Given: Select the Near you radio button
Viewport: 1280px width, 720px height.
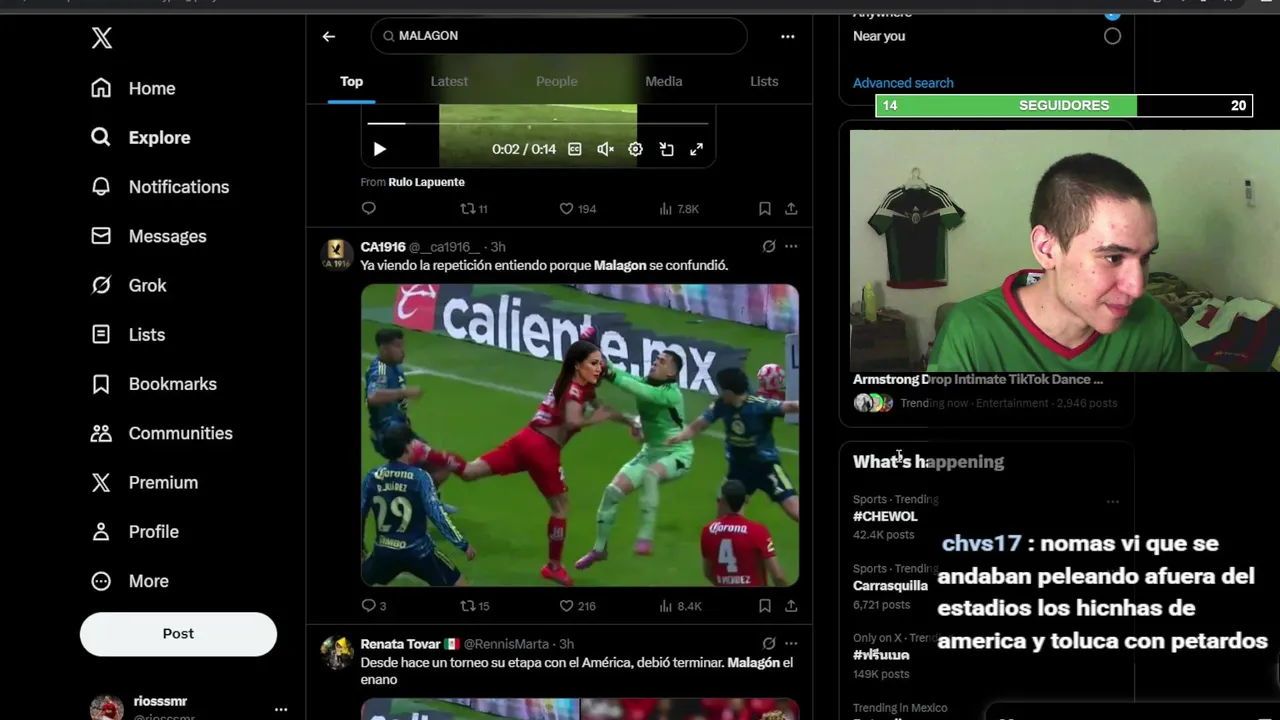Looking at the screenshot, I should pos(1112,36).
